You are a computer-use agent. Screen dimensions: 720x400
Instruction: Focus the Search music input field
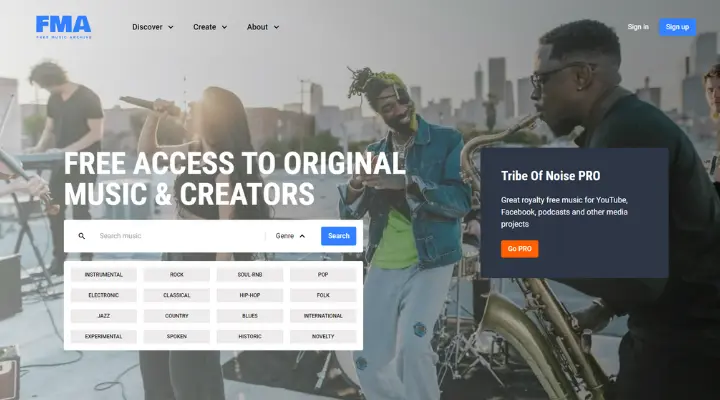179,236
